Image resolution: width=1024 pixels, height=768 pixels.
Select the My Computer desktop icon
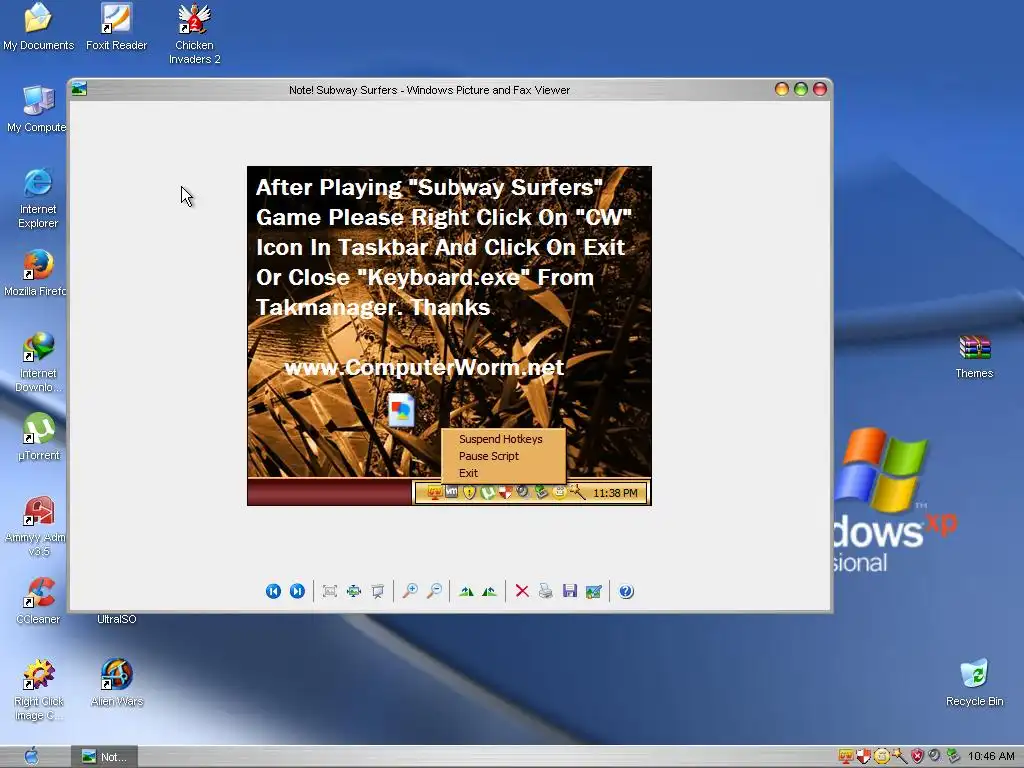pyautogui.click(x=37, y=110)
